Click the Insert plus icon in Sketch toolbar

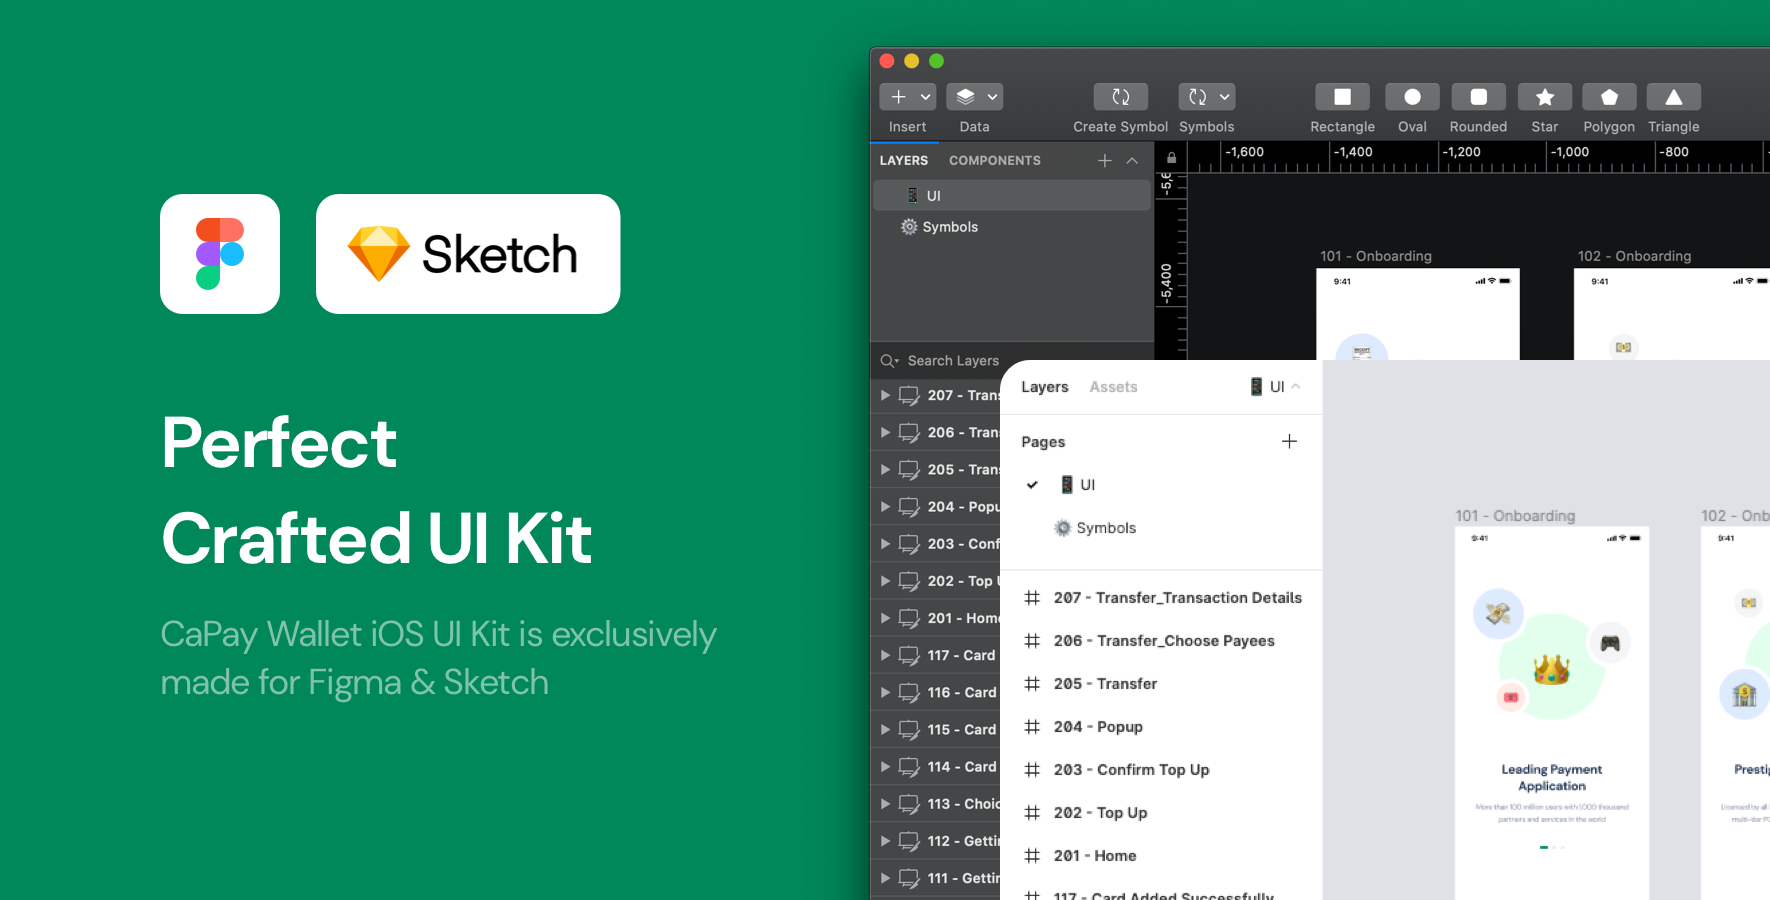[x=898, y=97]
